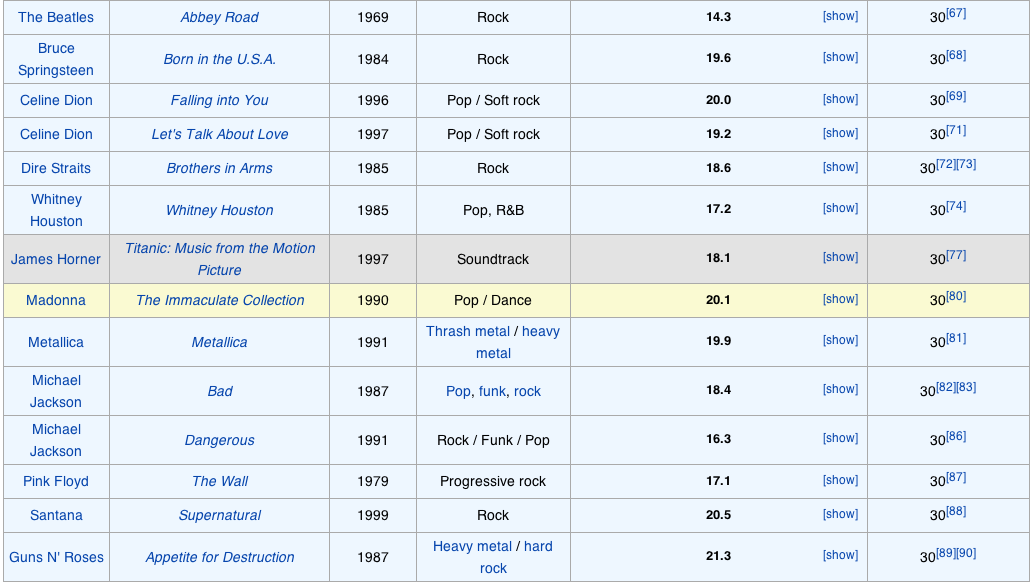1036x585 pixels.
Task: Open Born in the U.S.A. album page
Action: [219, 59]
